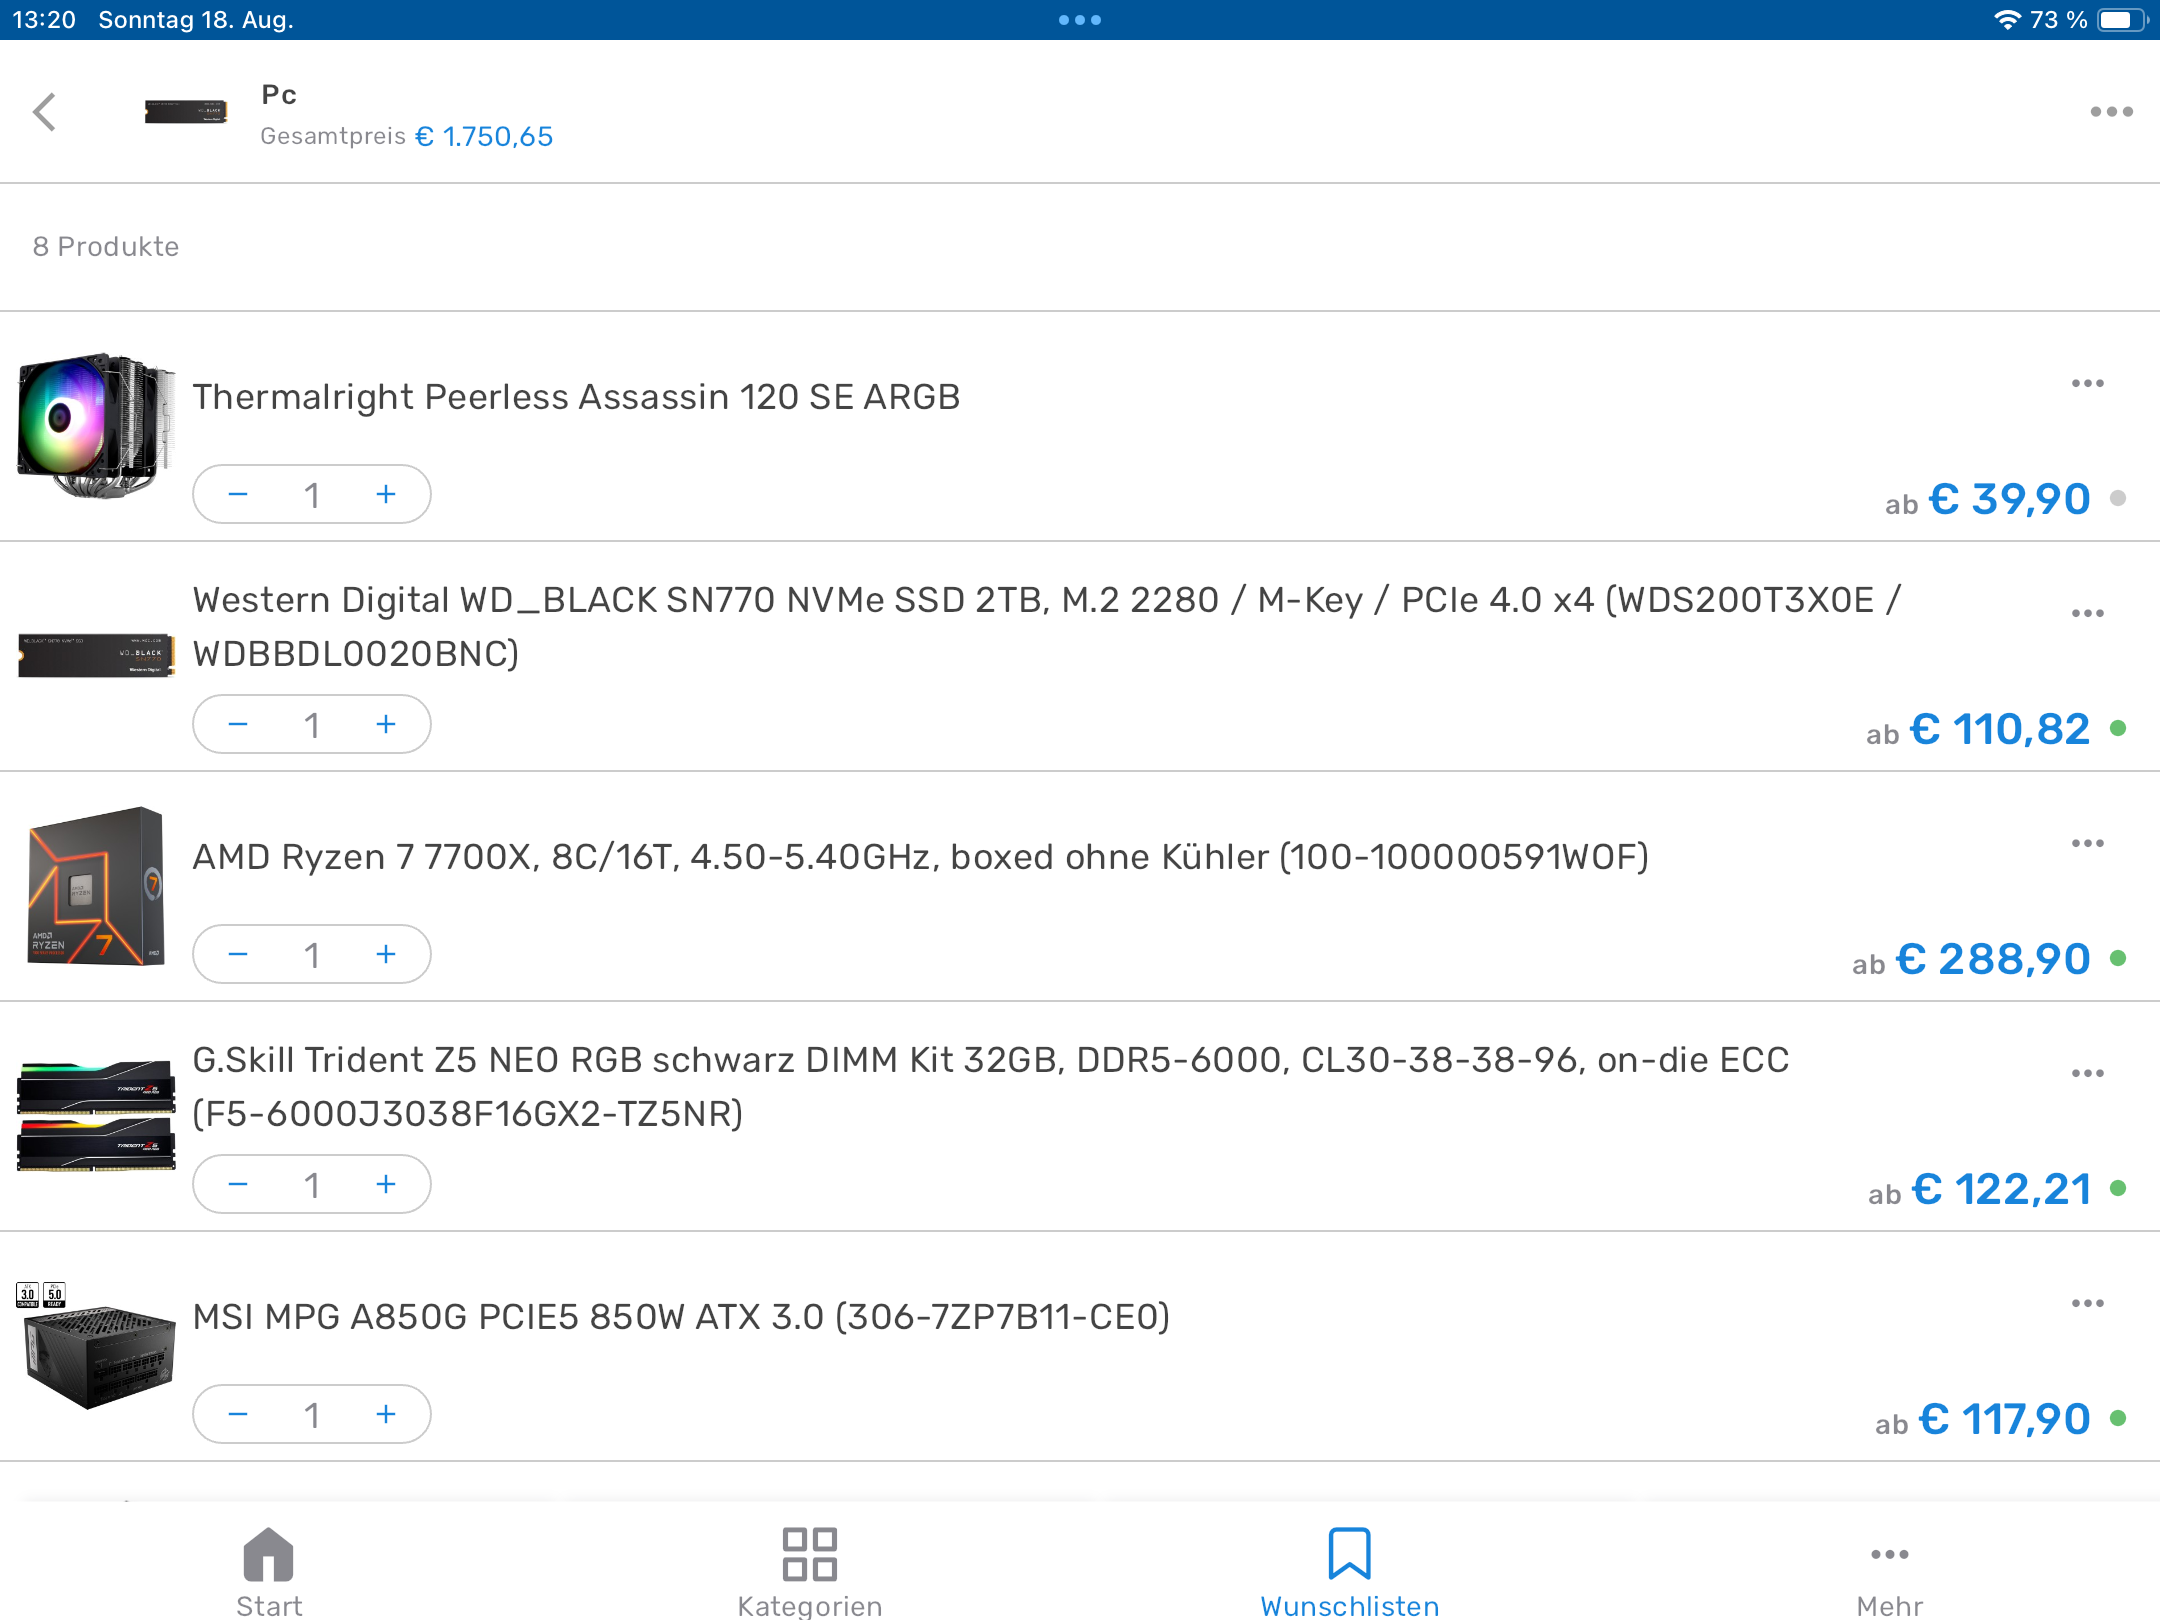The width and height of the screenshot is (2160, 1620).
Task: Go to the Start tab
Action: click(269, 1570)
